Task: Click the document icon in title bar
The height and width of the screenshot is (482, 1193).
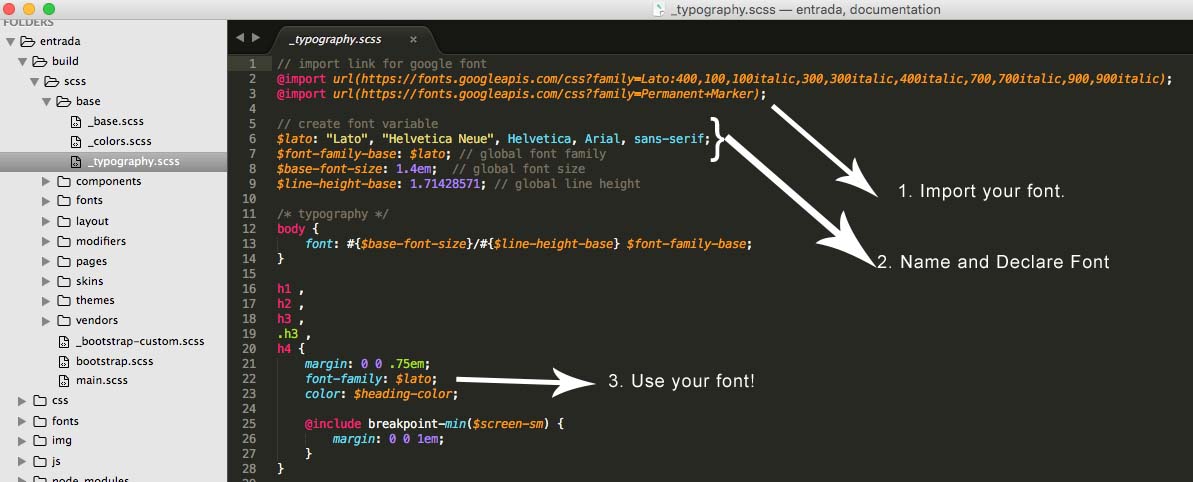Action: click(657, 9)
